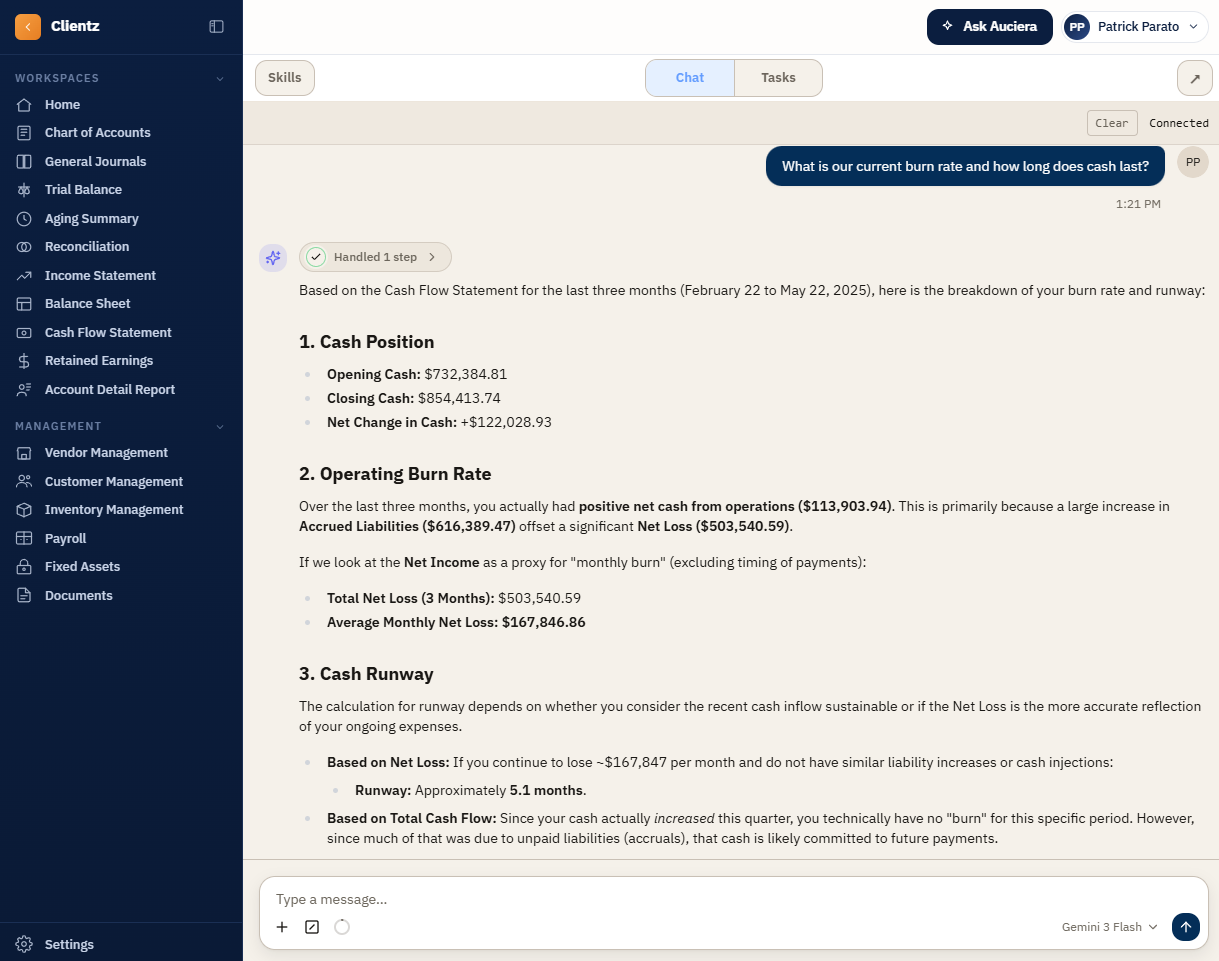Open Vendor Management building icon
The image size is (1219, 961).
(25, 453)
